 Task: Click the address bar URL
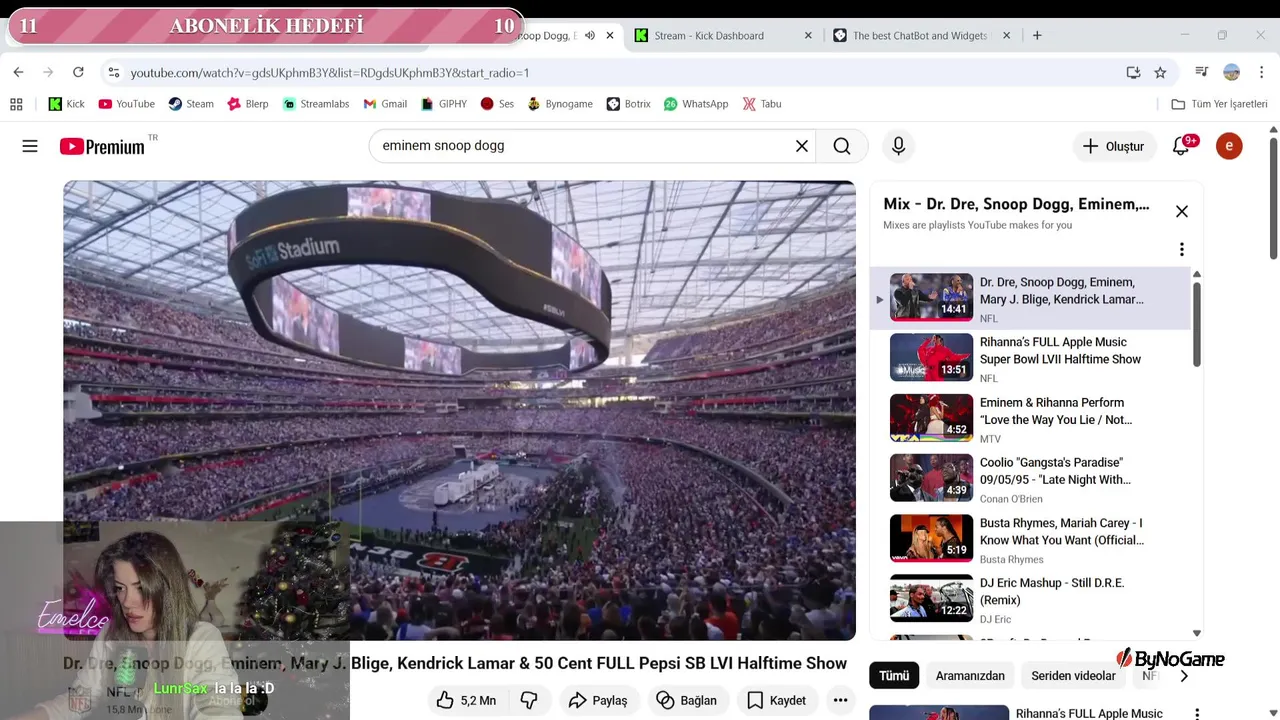329,72
